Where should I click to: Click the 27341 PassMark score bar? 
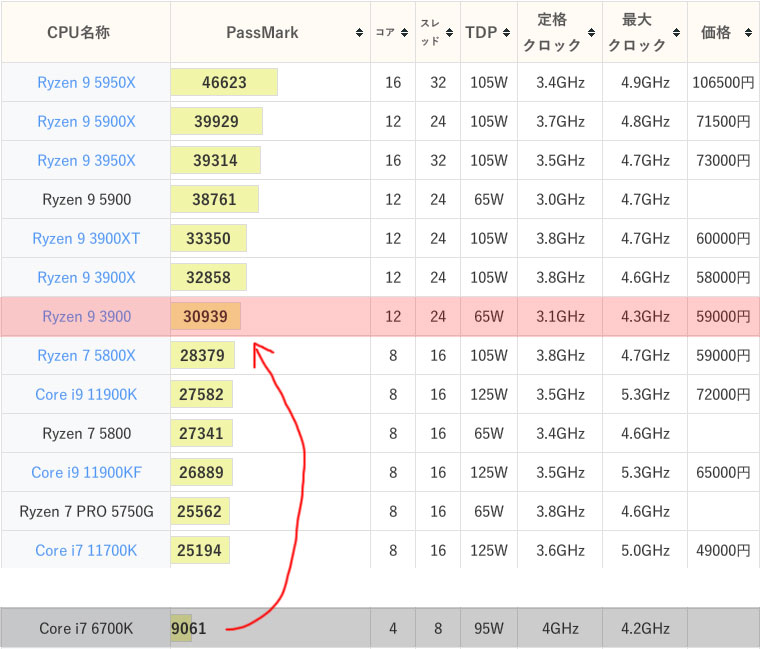202,433
